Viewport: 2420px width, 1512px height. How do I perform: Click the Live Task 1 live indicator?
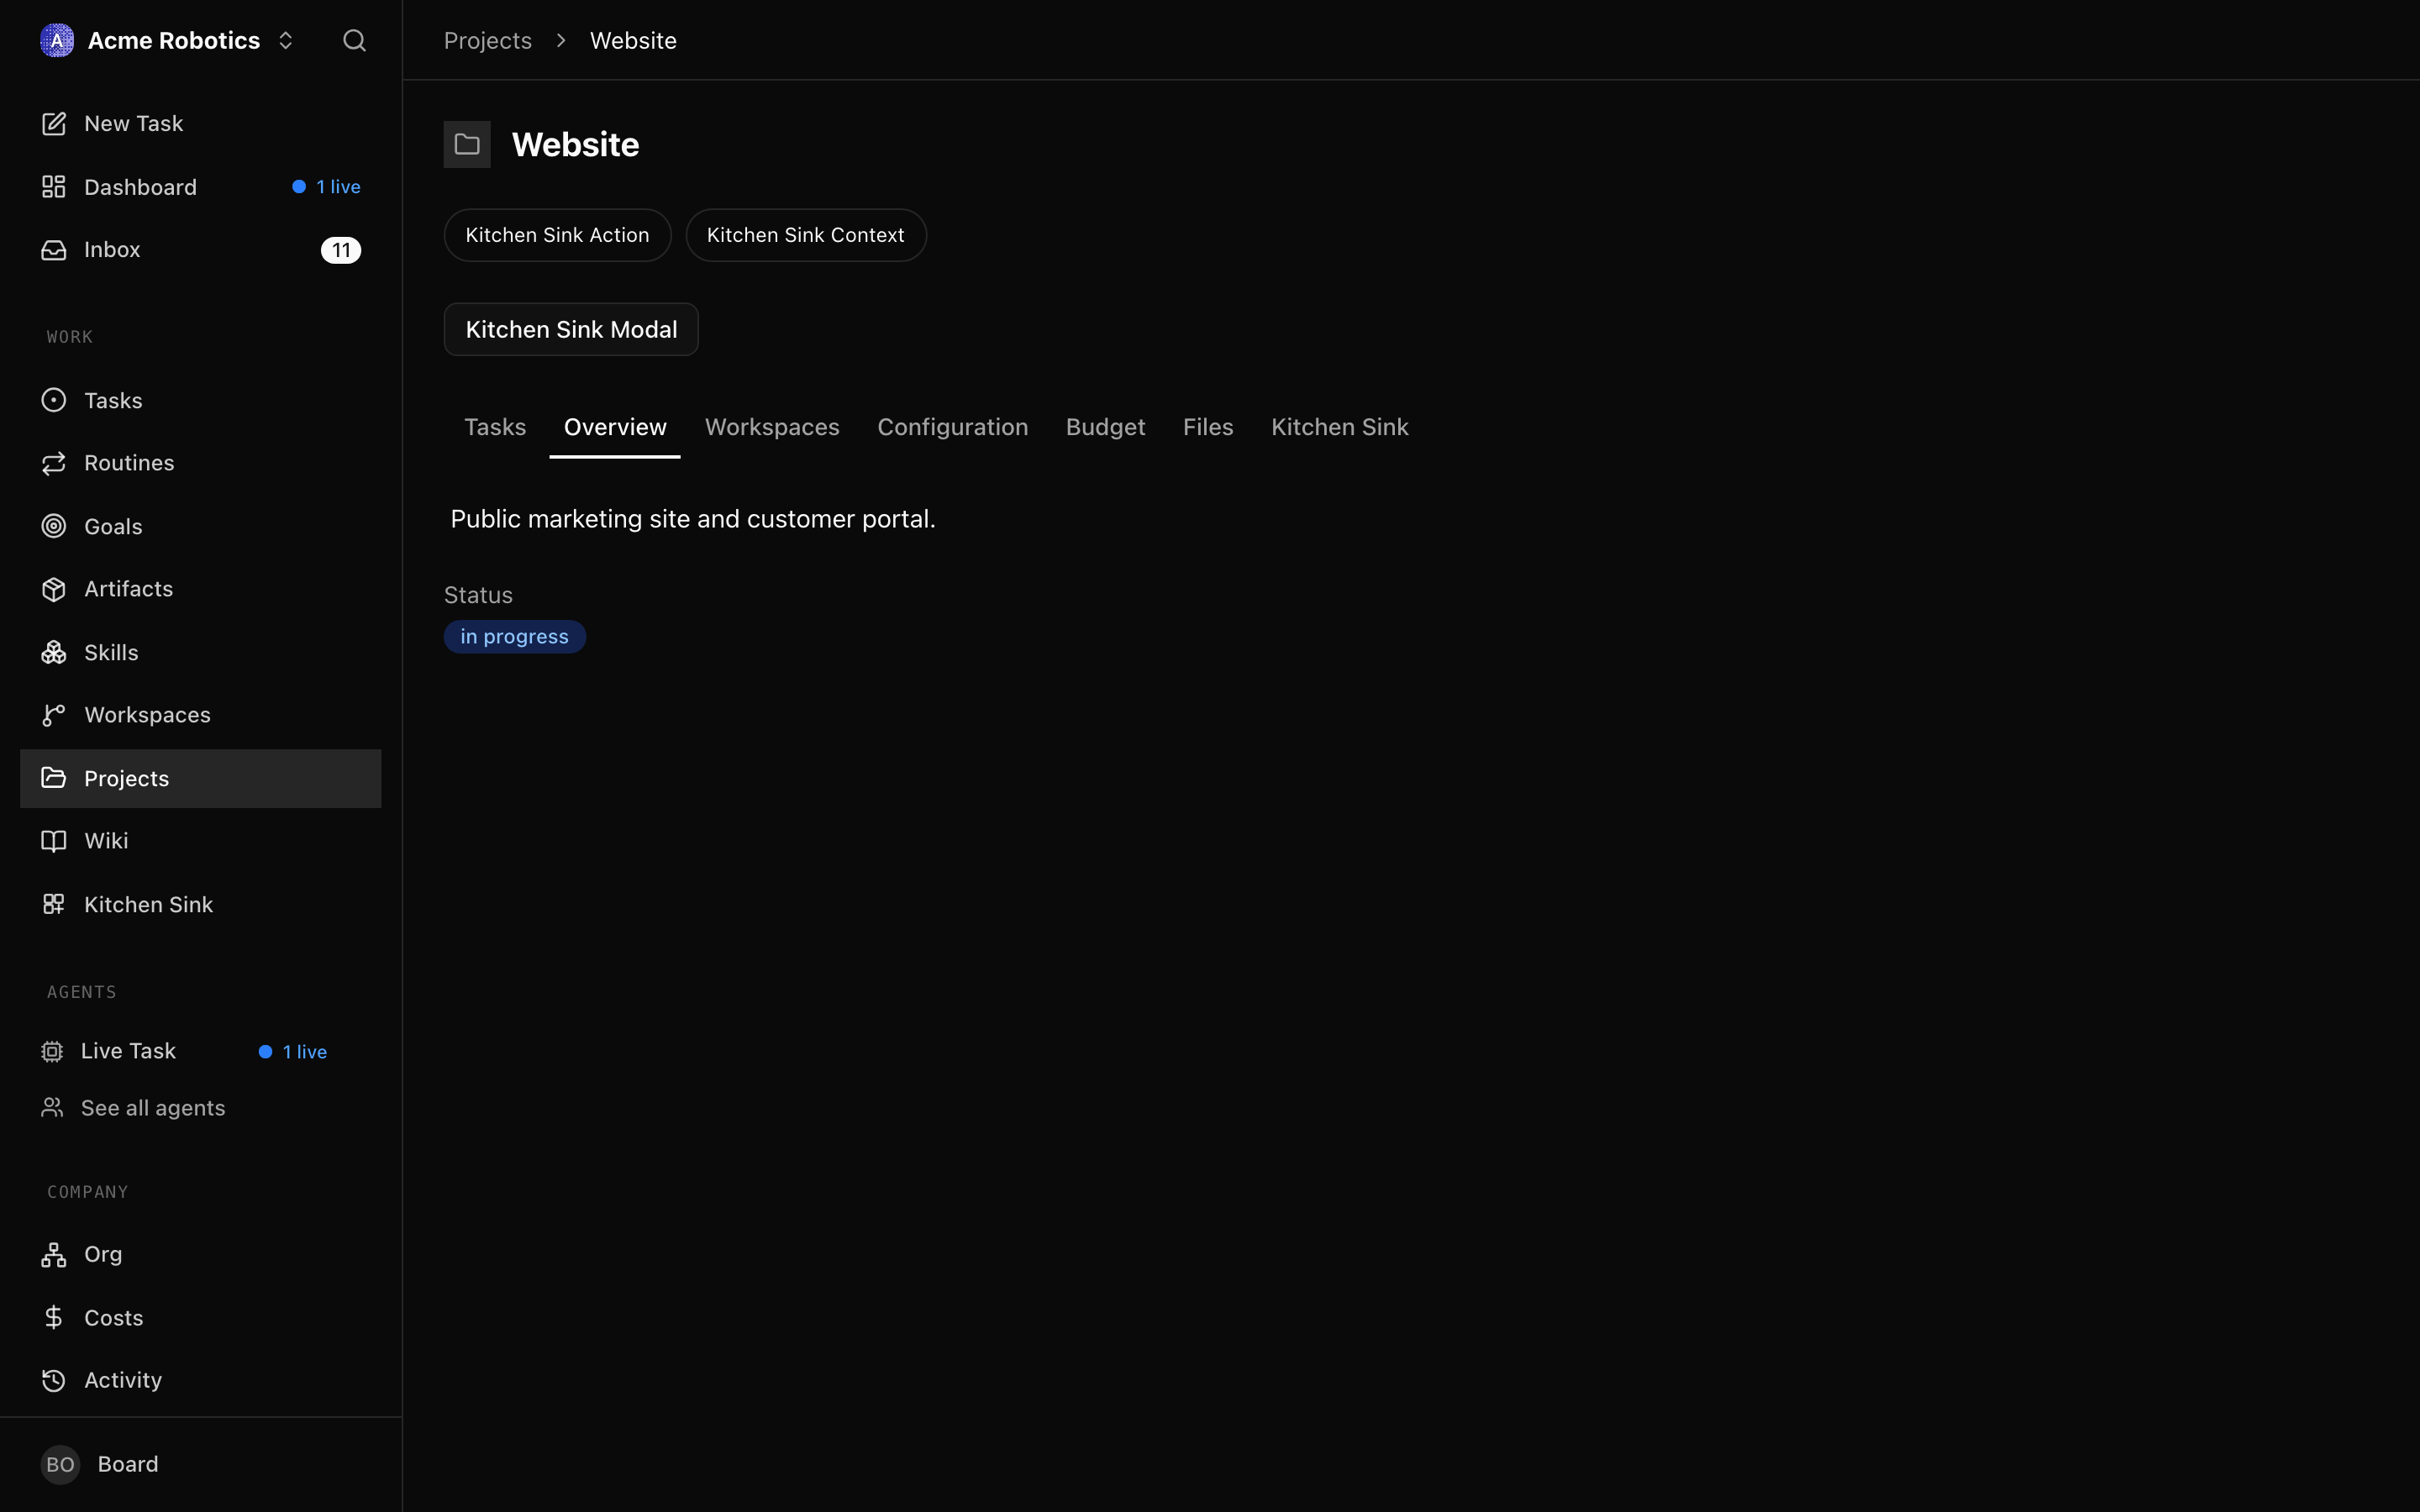tap(293, 1052)
